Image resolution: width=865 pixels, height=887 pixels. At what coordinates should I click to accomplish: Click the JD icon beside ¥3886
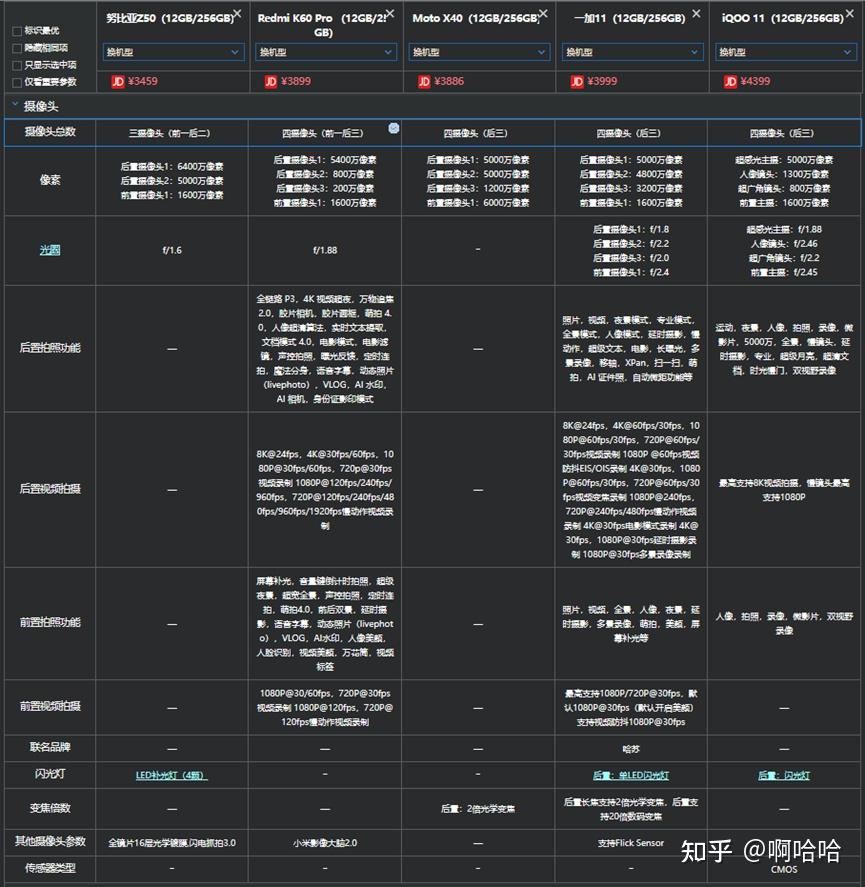coord(424,82)
